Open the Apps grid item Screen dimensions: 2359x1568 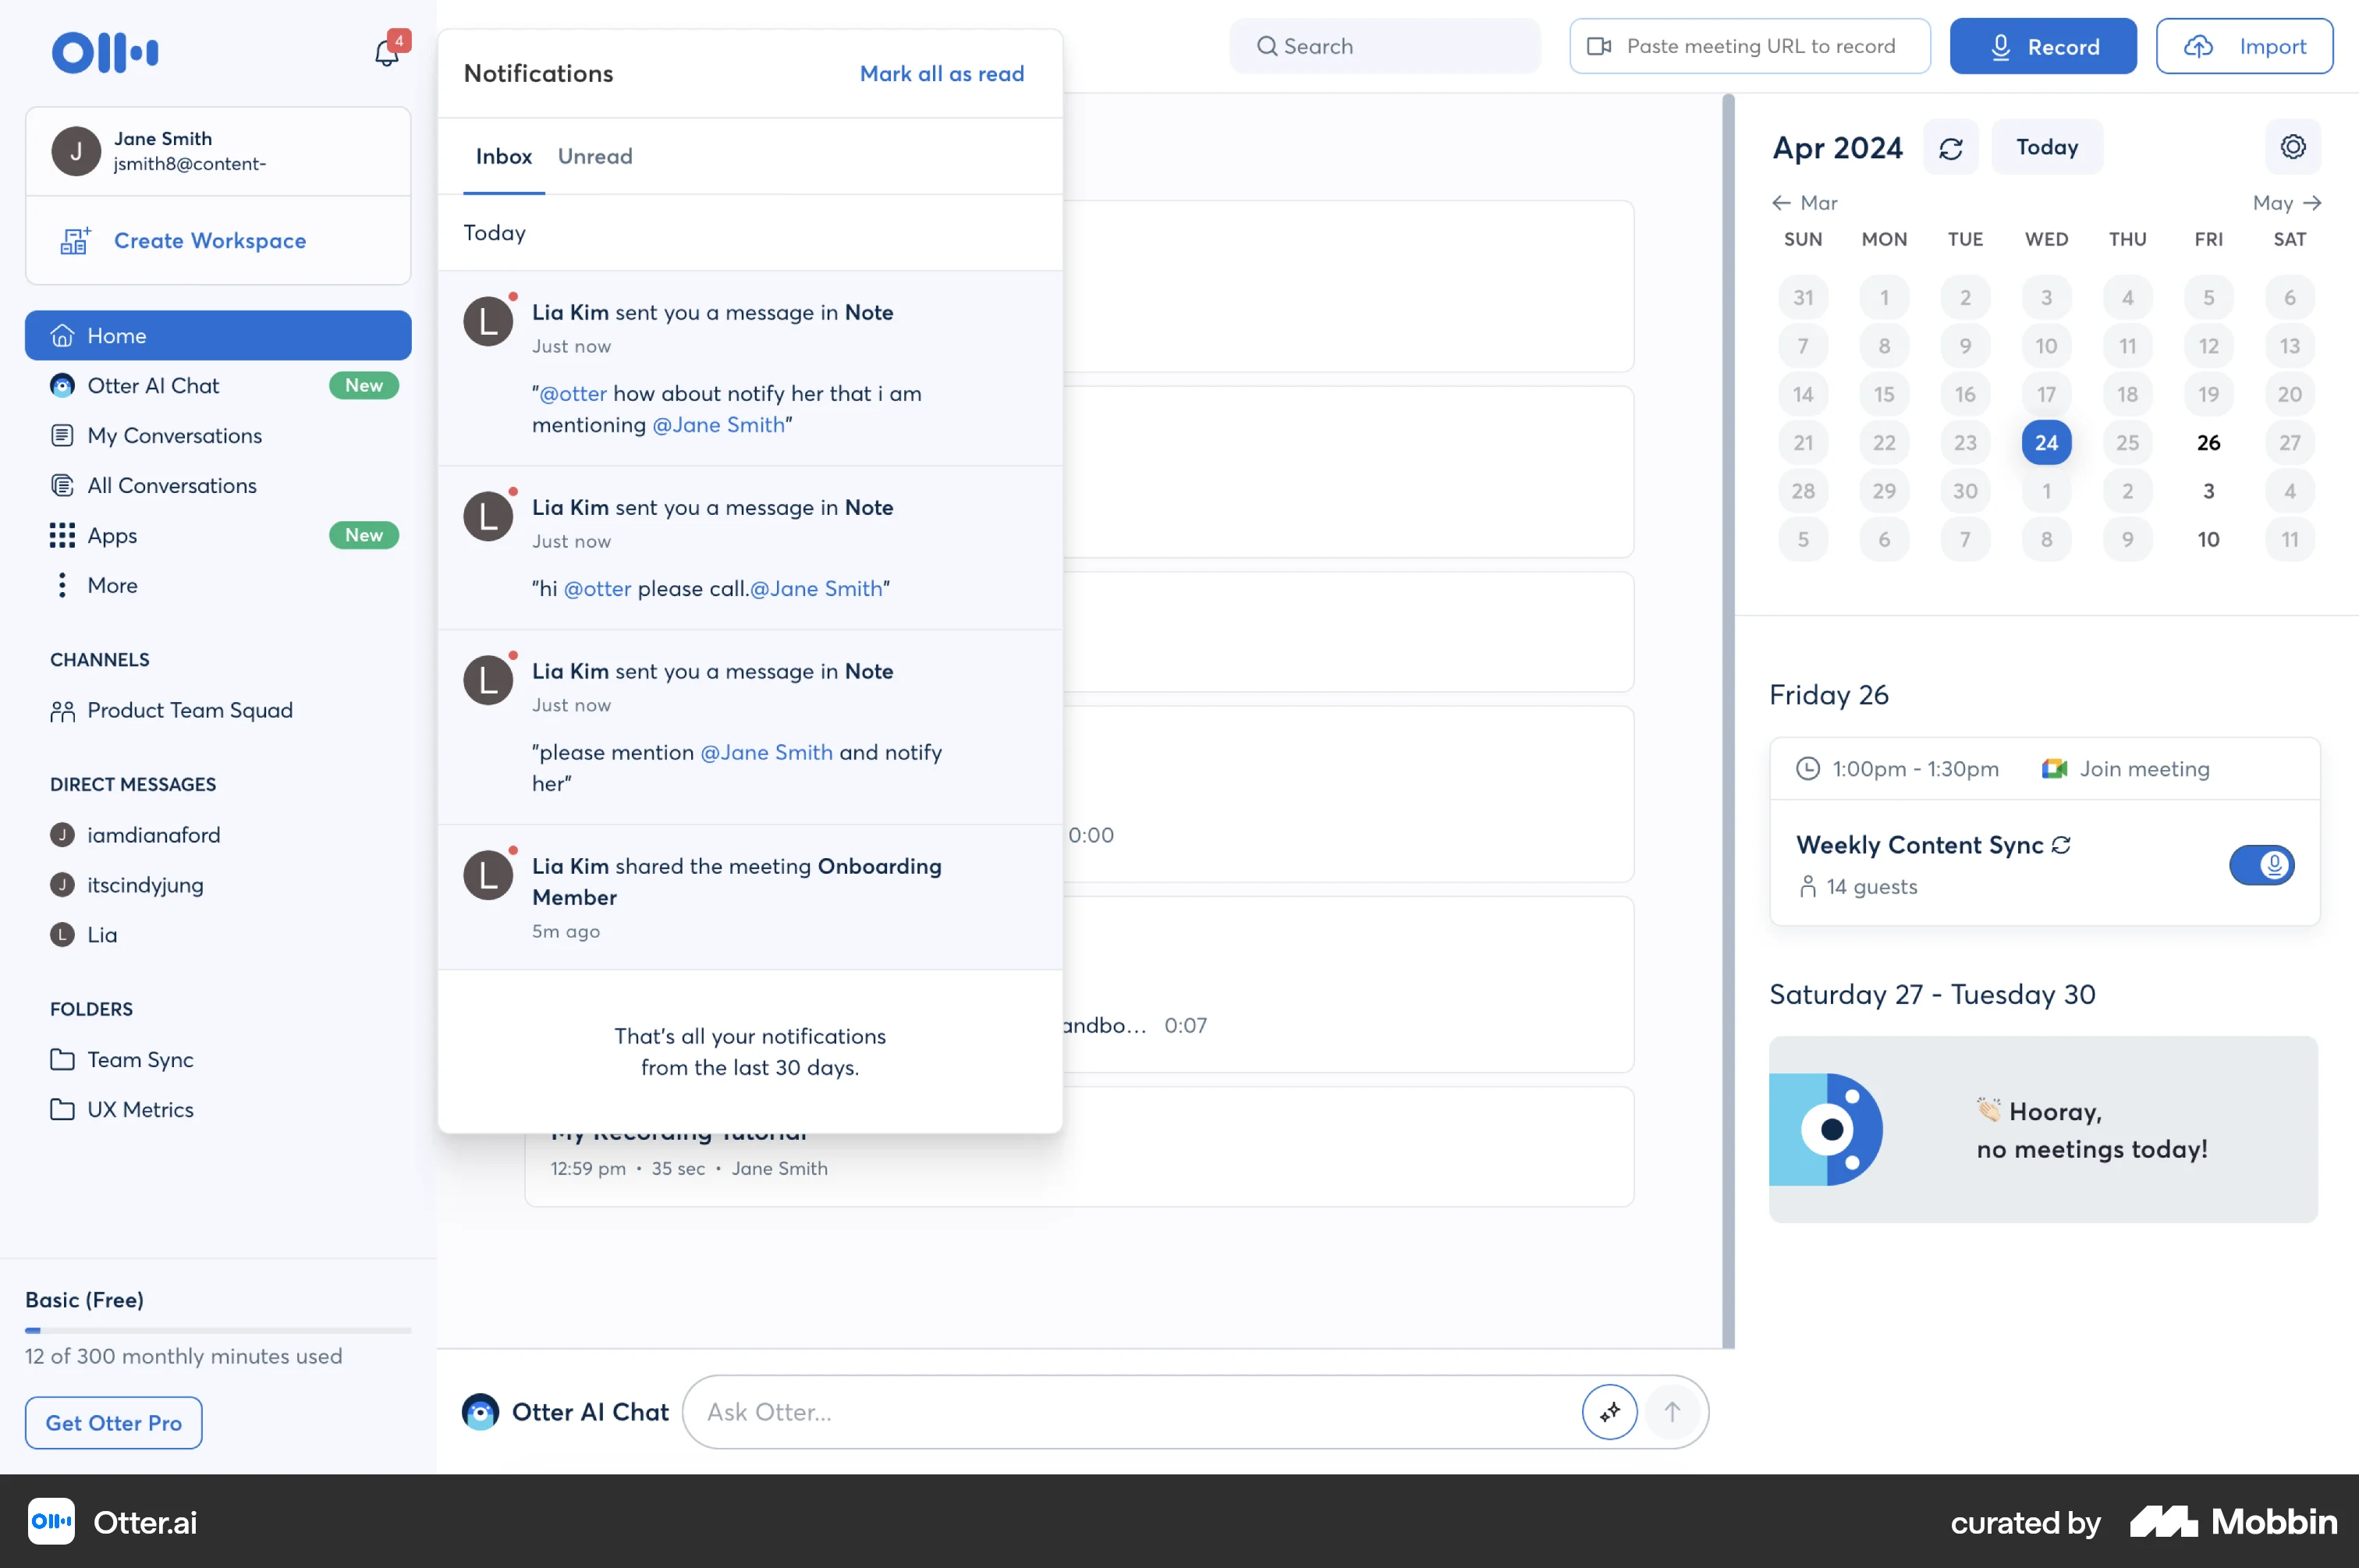(x=218, y=535)
